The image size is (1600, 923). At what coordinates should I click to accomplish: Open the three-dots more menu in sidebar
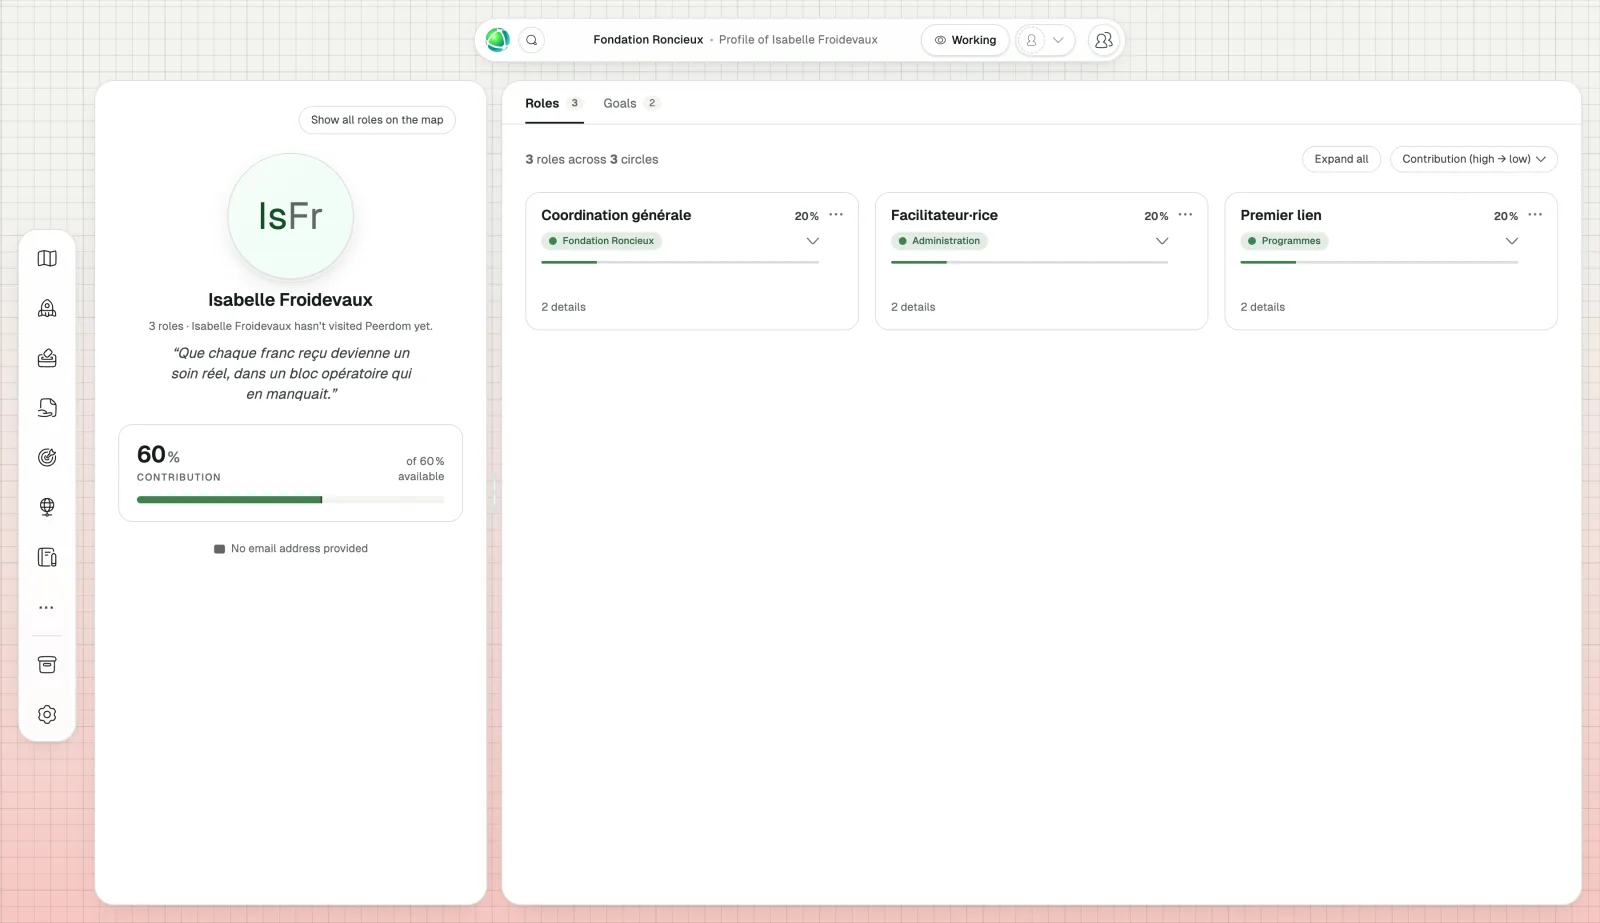click(47, 607)
